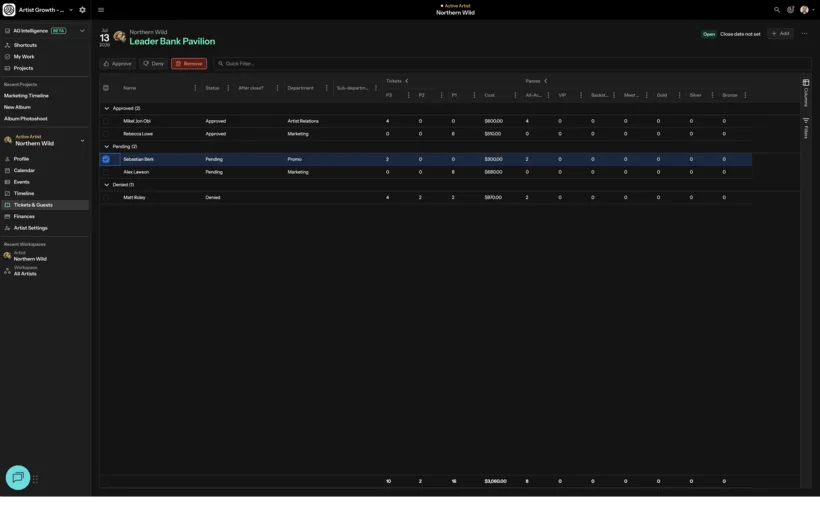
Task: Expand the AG Intelligence section chevron
Action: pyautogui.click(x=82, y=31)
